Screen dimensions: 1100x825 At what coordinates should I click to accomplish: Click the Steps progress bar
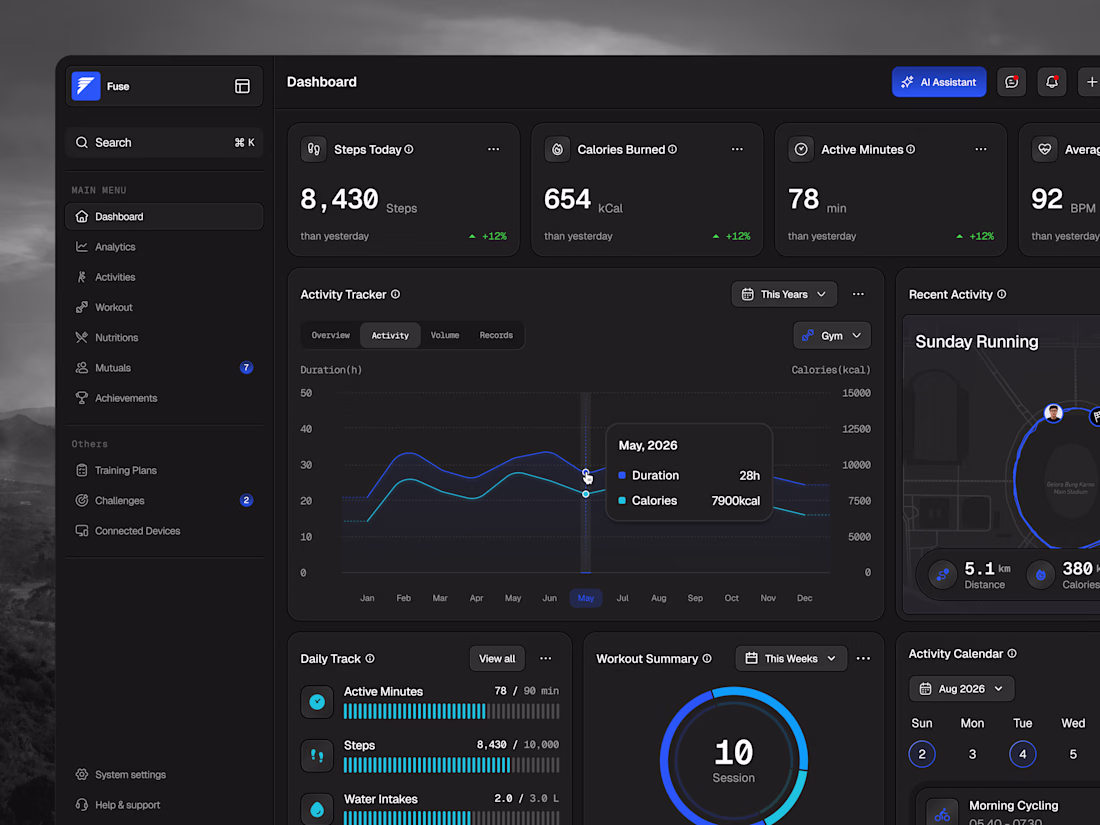point(451,765)
